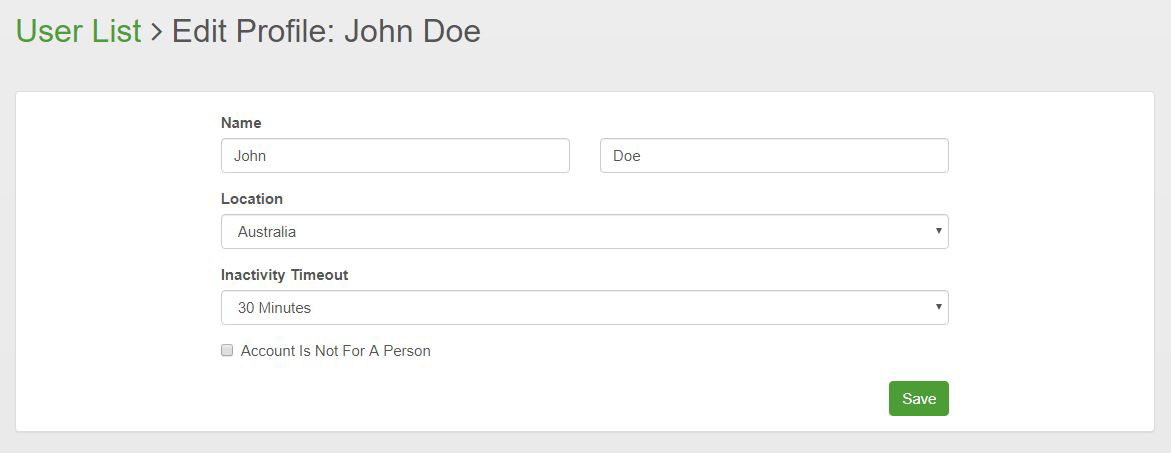Click the arrow on the 30 Minutes dropdown
The height and width of the screenshot is (453, 1171).
[938, 307]
